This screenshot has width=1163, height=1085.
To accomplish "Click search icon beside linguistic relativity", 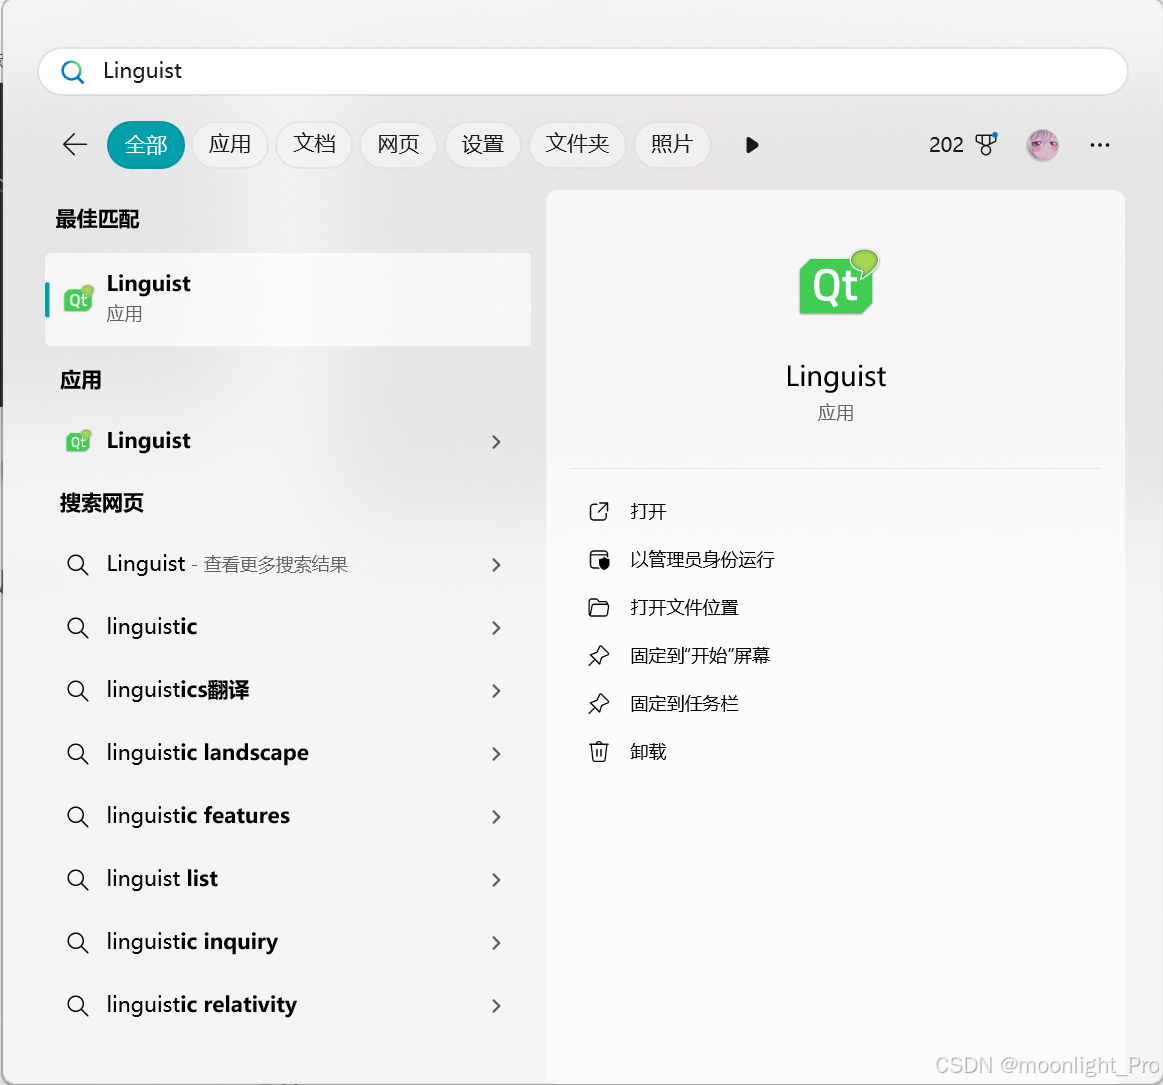I will click(x=78, y=1006).
